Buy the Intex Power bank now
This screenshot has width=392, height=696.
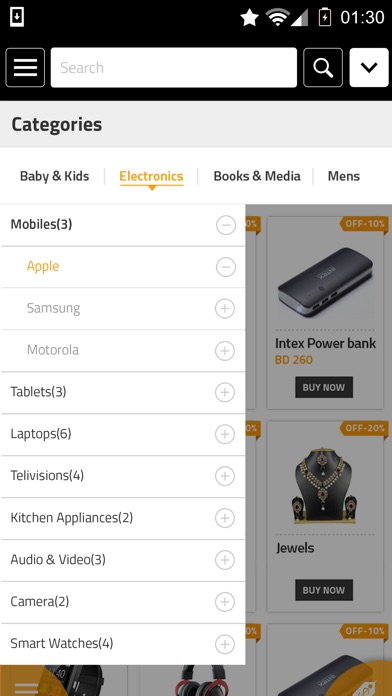click(324, 387)
